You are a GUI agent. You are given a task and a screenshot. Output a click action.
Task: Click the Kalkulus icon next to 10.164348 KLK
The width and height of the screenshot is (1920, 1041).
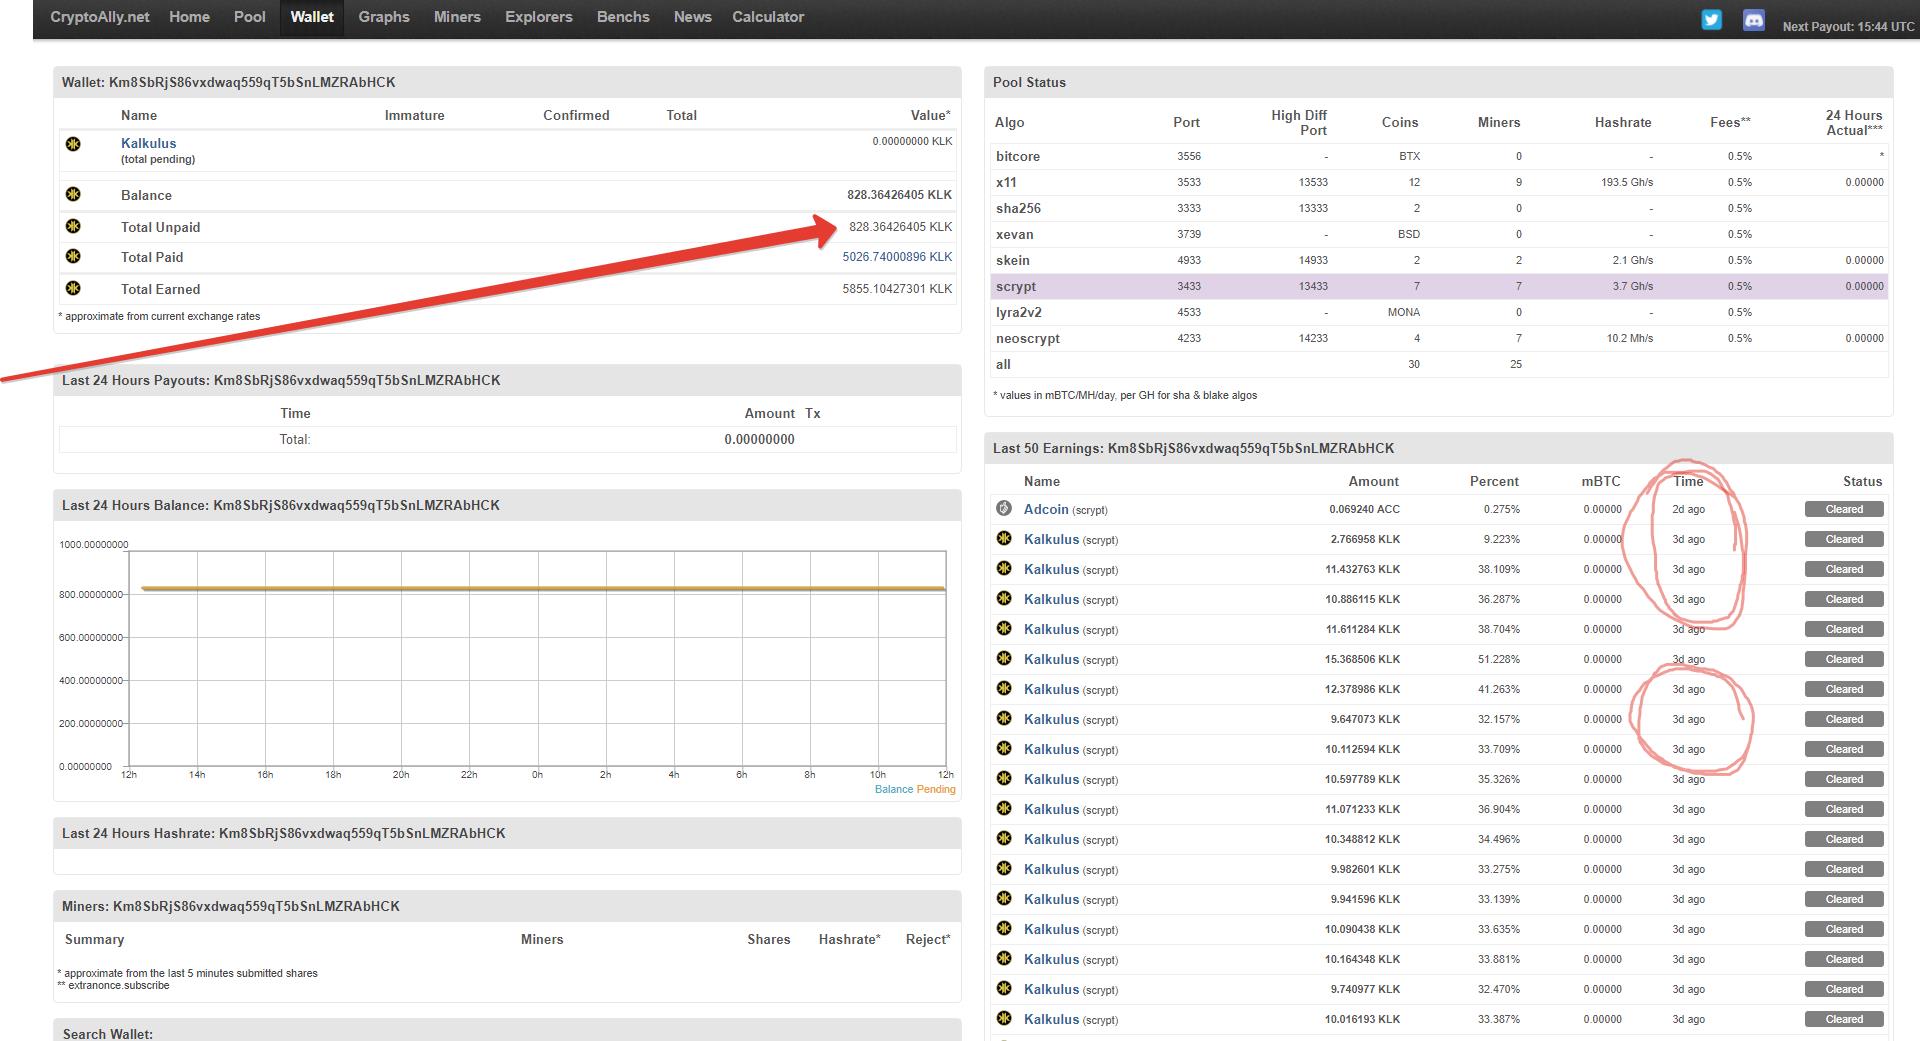point(1004,958)
